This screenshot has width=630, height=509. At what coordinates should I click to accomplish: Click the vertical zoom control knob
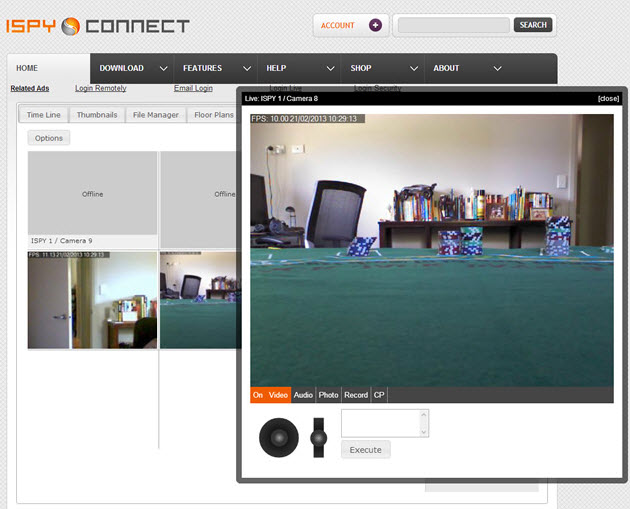(319, 437)
